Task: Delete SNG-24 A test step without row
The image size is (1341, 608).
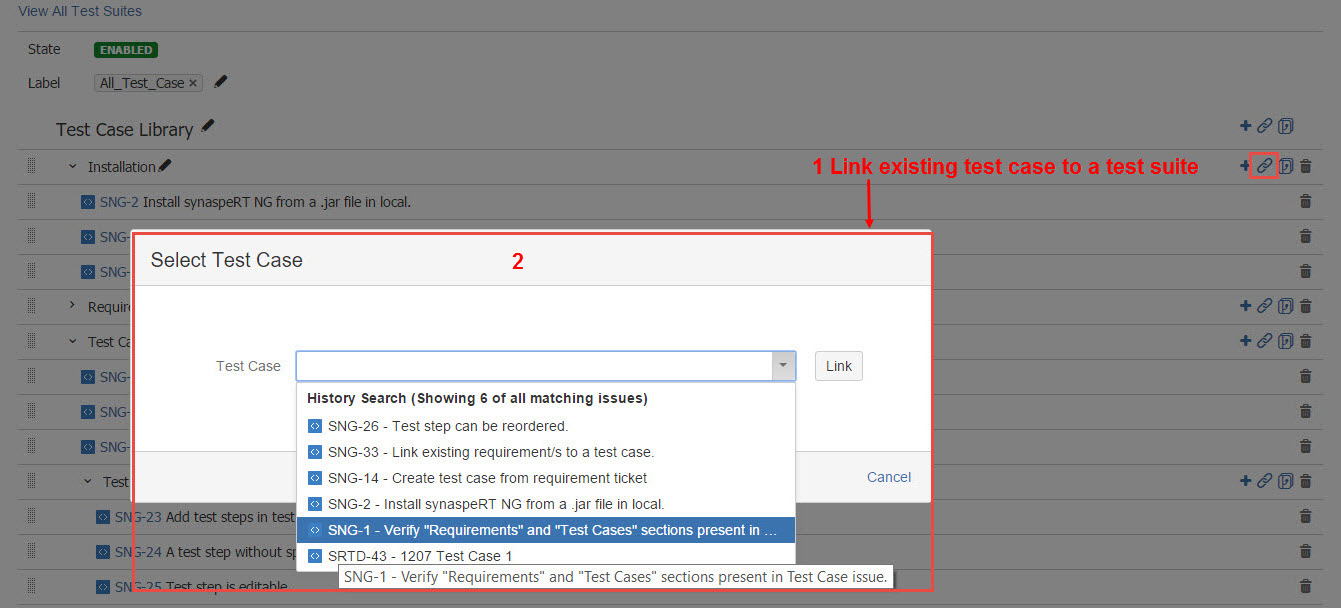Action: click(1305, 551)
